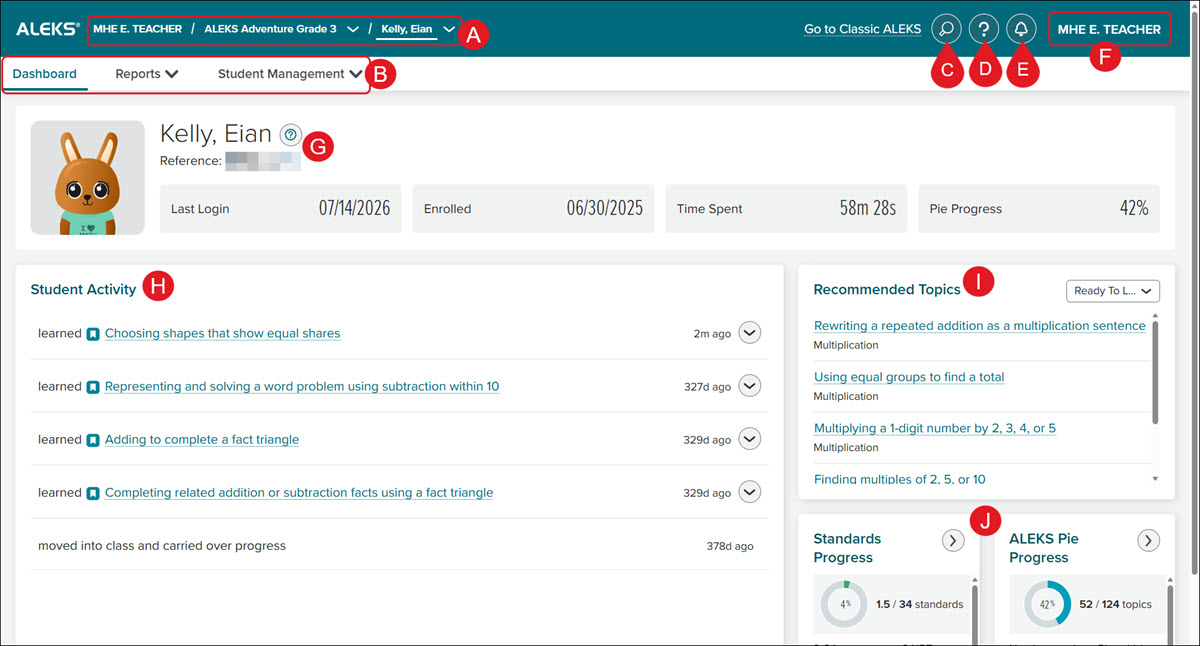Image resolution: width=1200 pixels, height=646 pixels.
Task: Click the 1.5 / 34 standards text
Action: click(x=919, y=604)
